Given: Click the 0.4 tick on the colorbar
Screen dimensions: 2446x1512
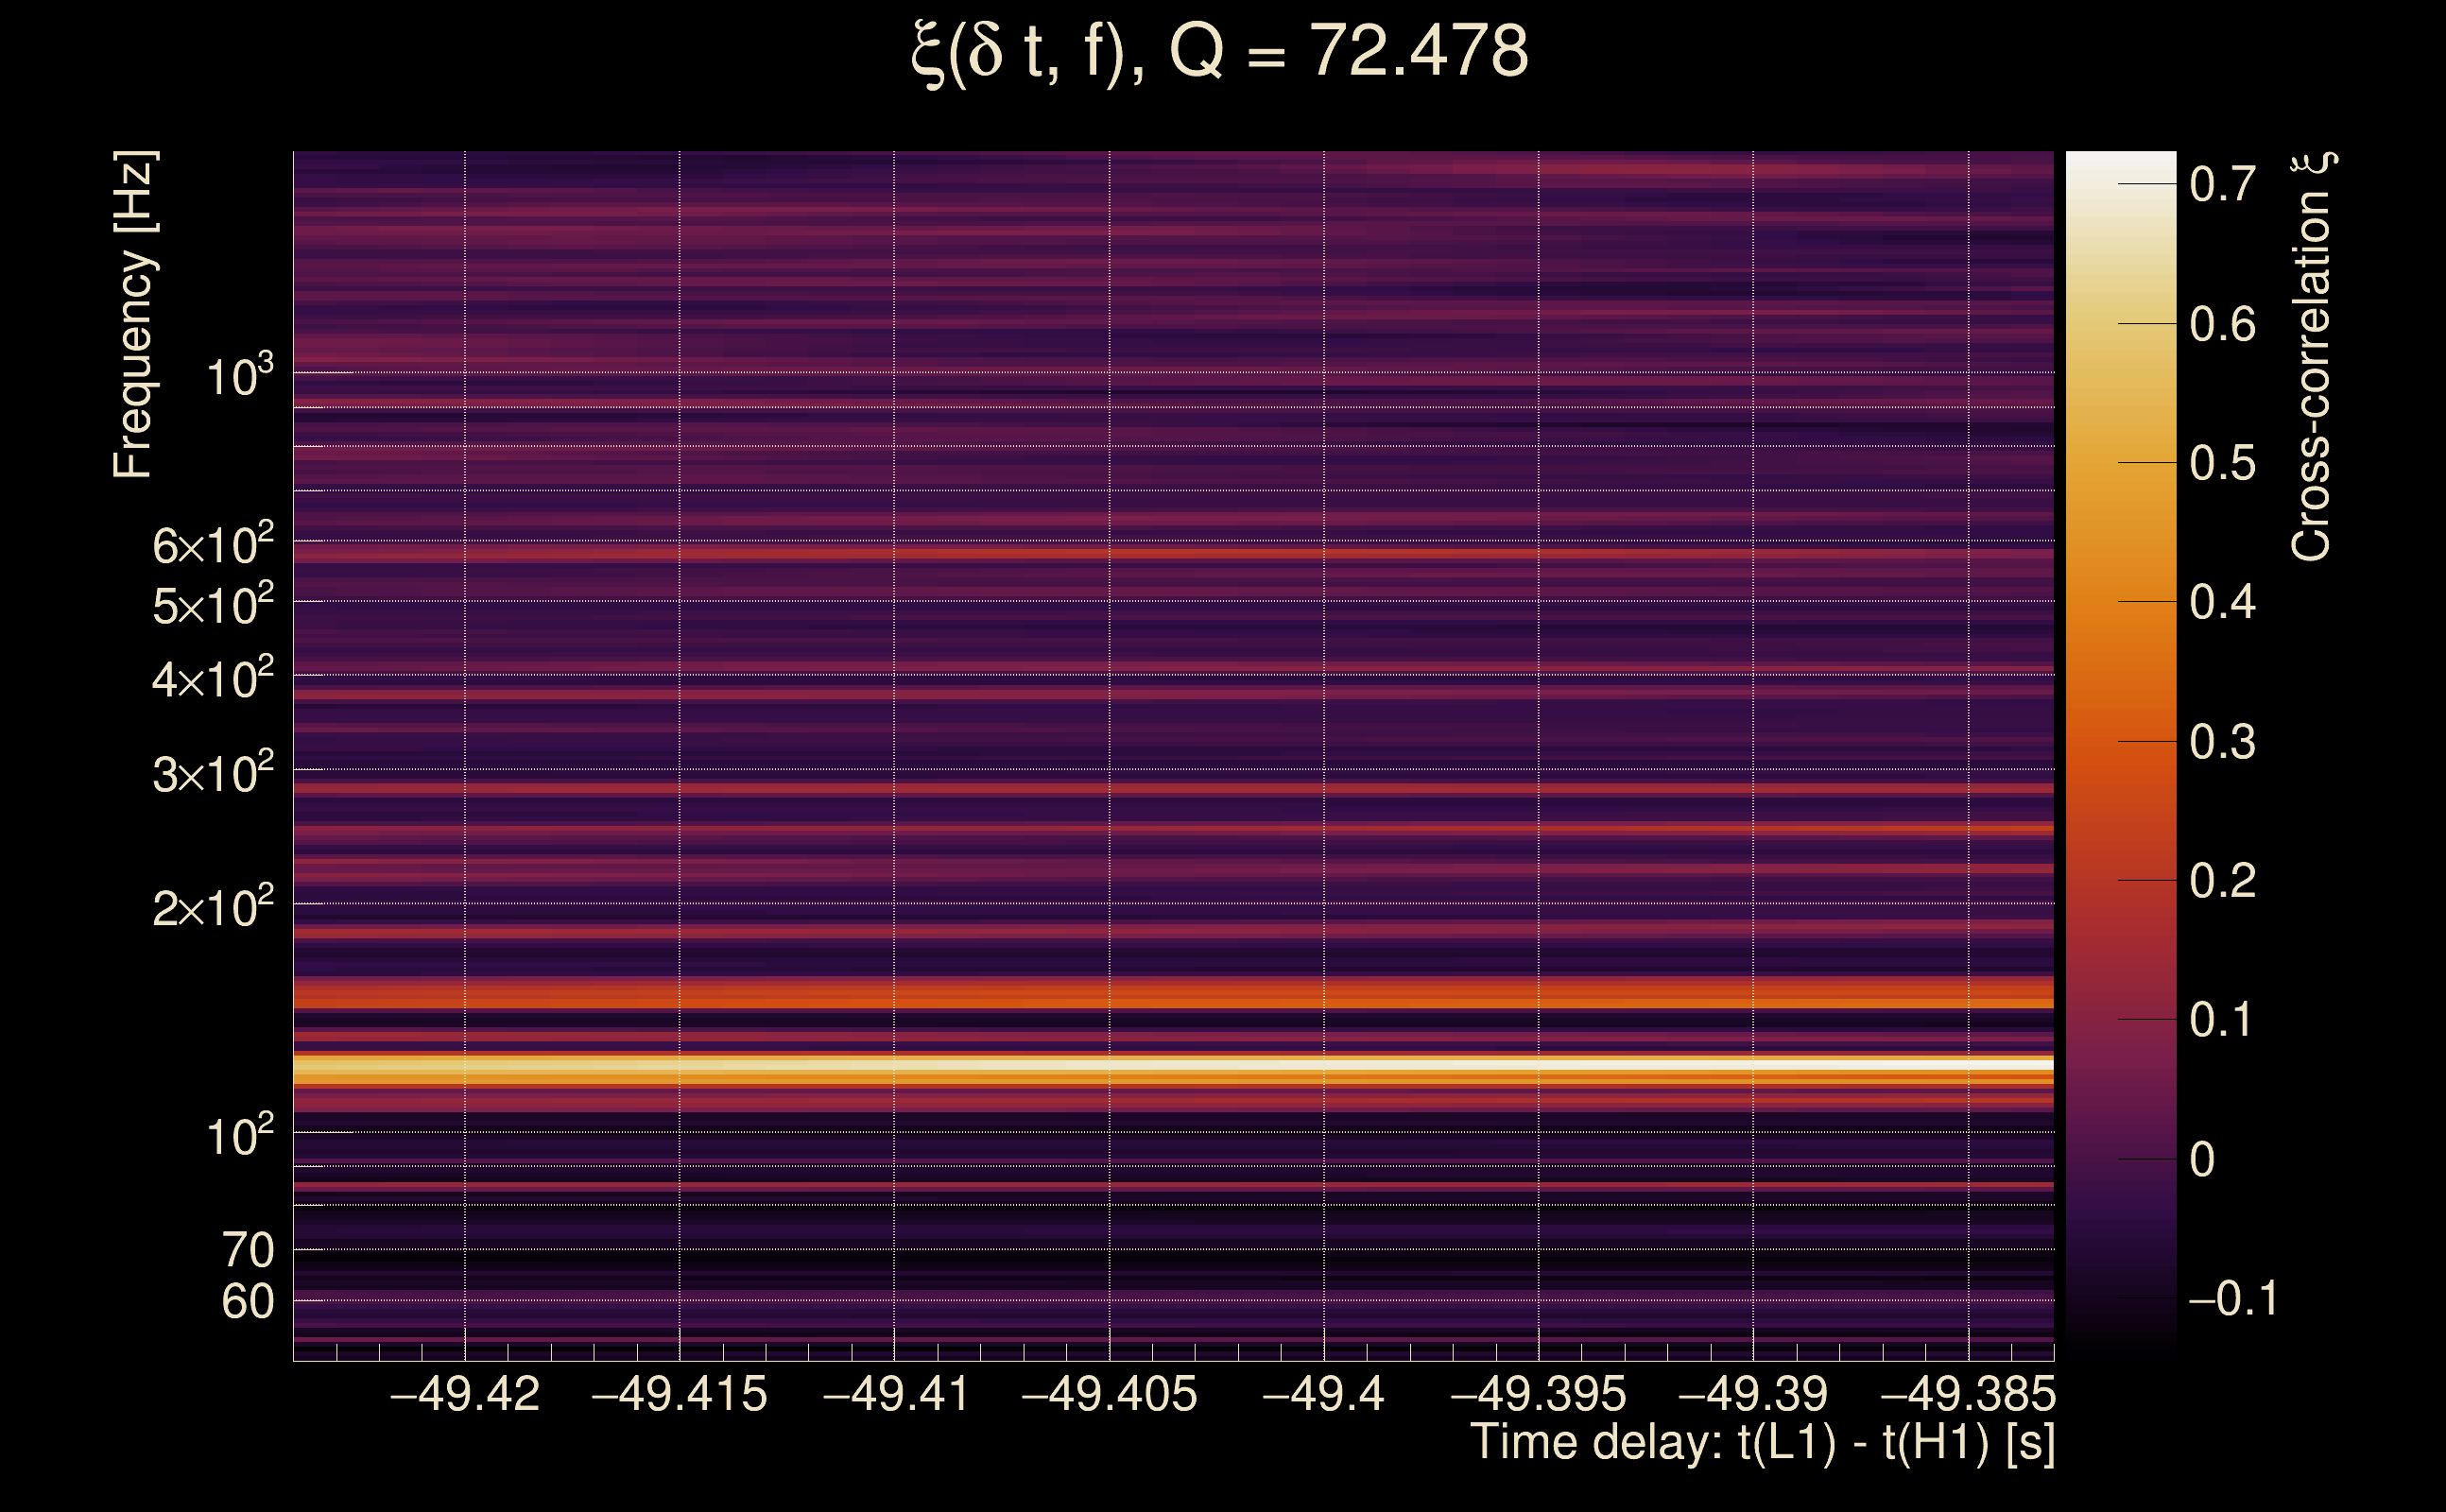Looking at the screenshot, I should point(2222,602).
